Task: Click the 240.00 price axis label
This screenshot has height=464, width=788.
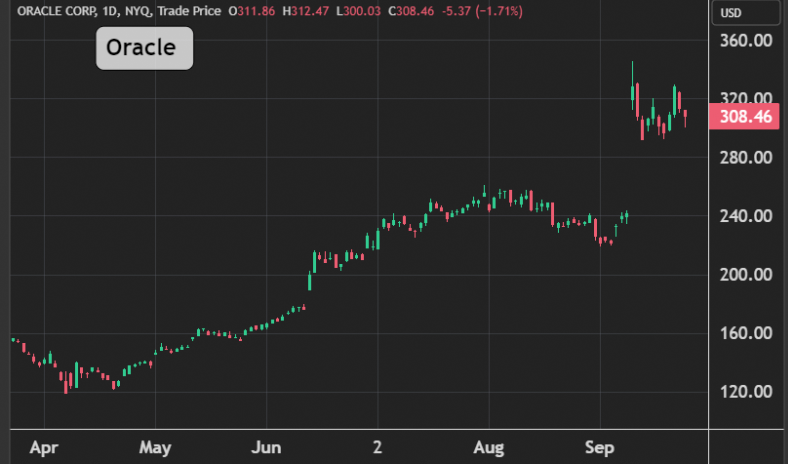Action: click(746, 216)
